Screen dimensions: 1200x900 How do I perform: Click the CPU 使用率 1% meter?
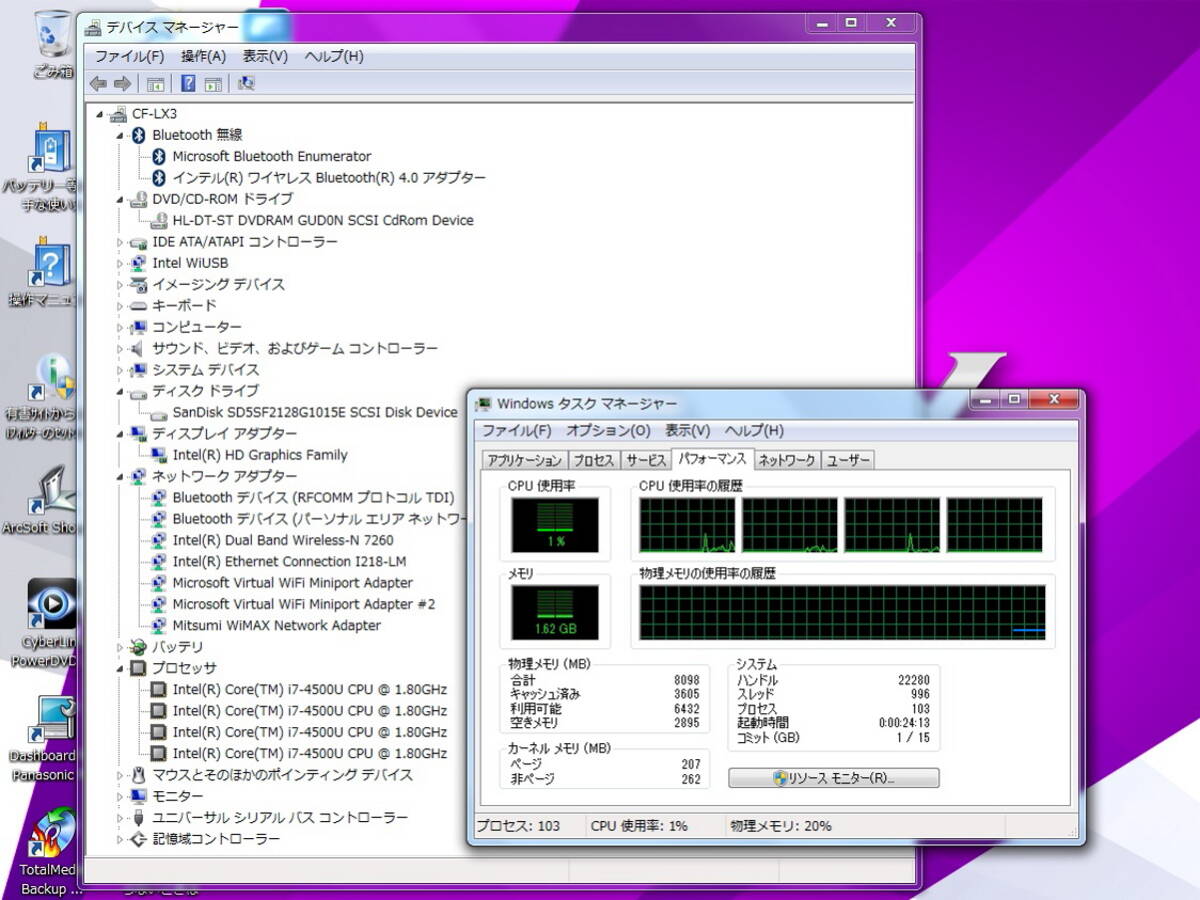[x=555, y=526]
